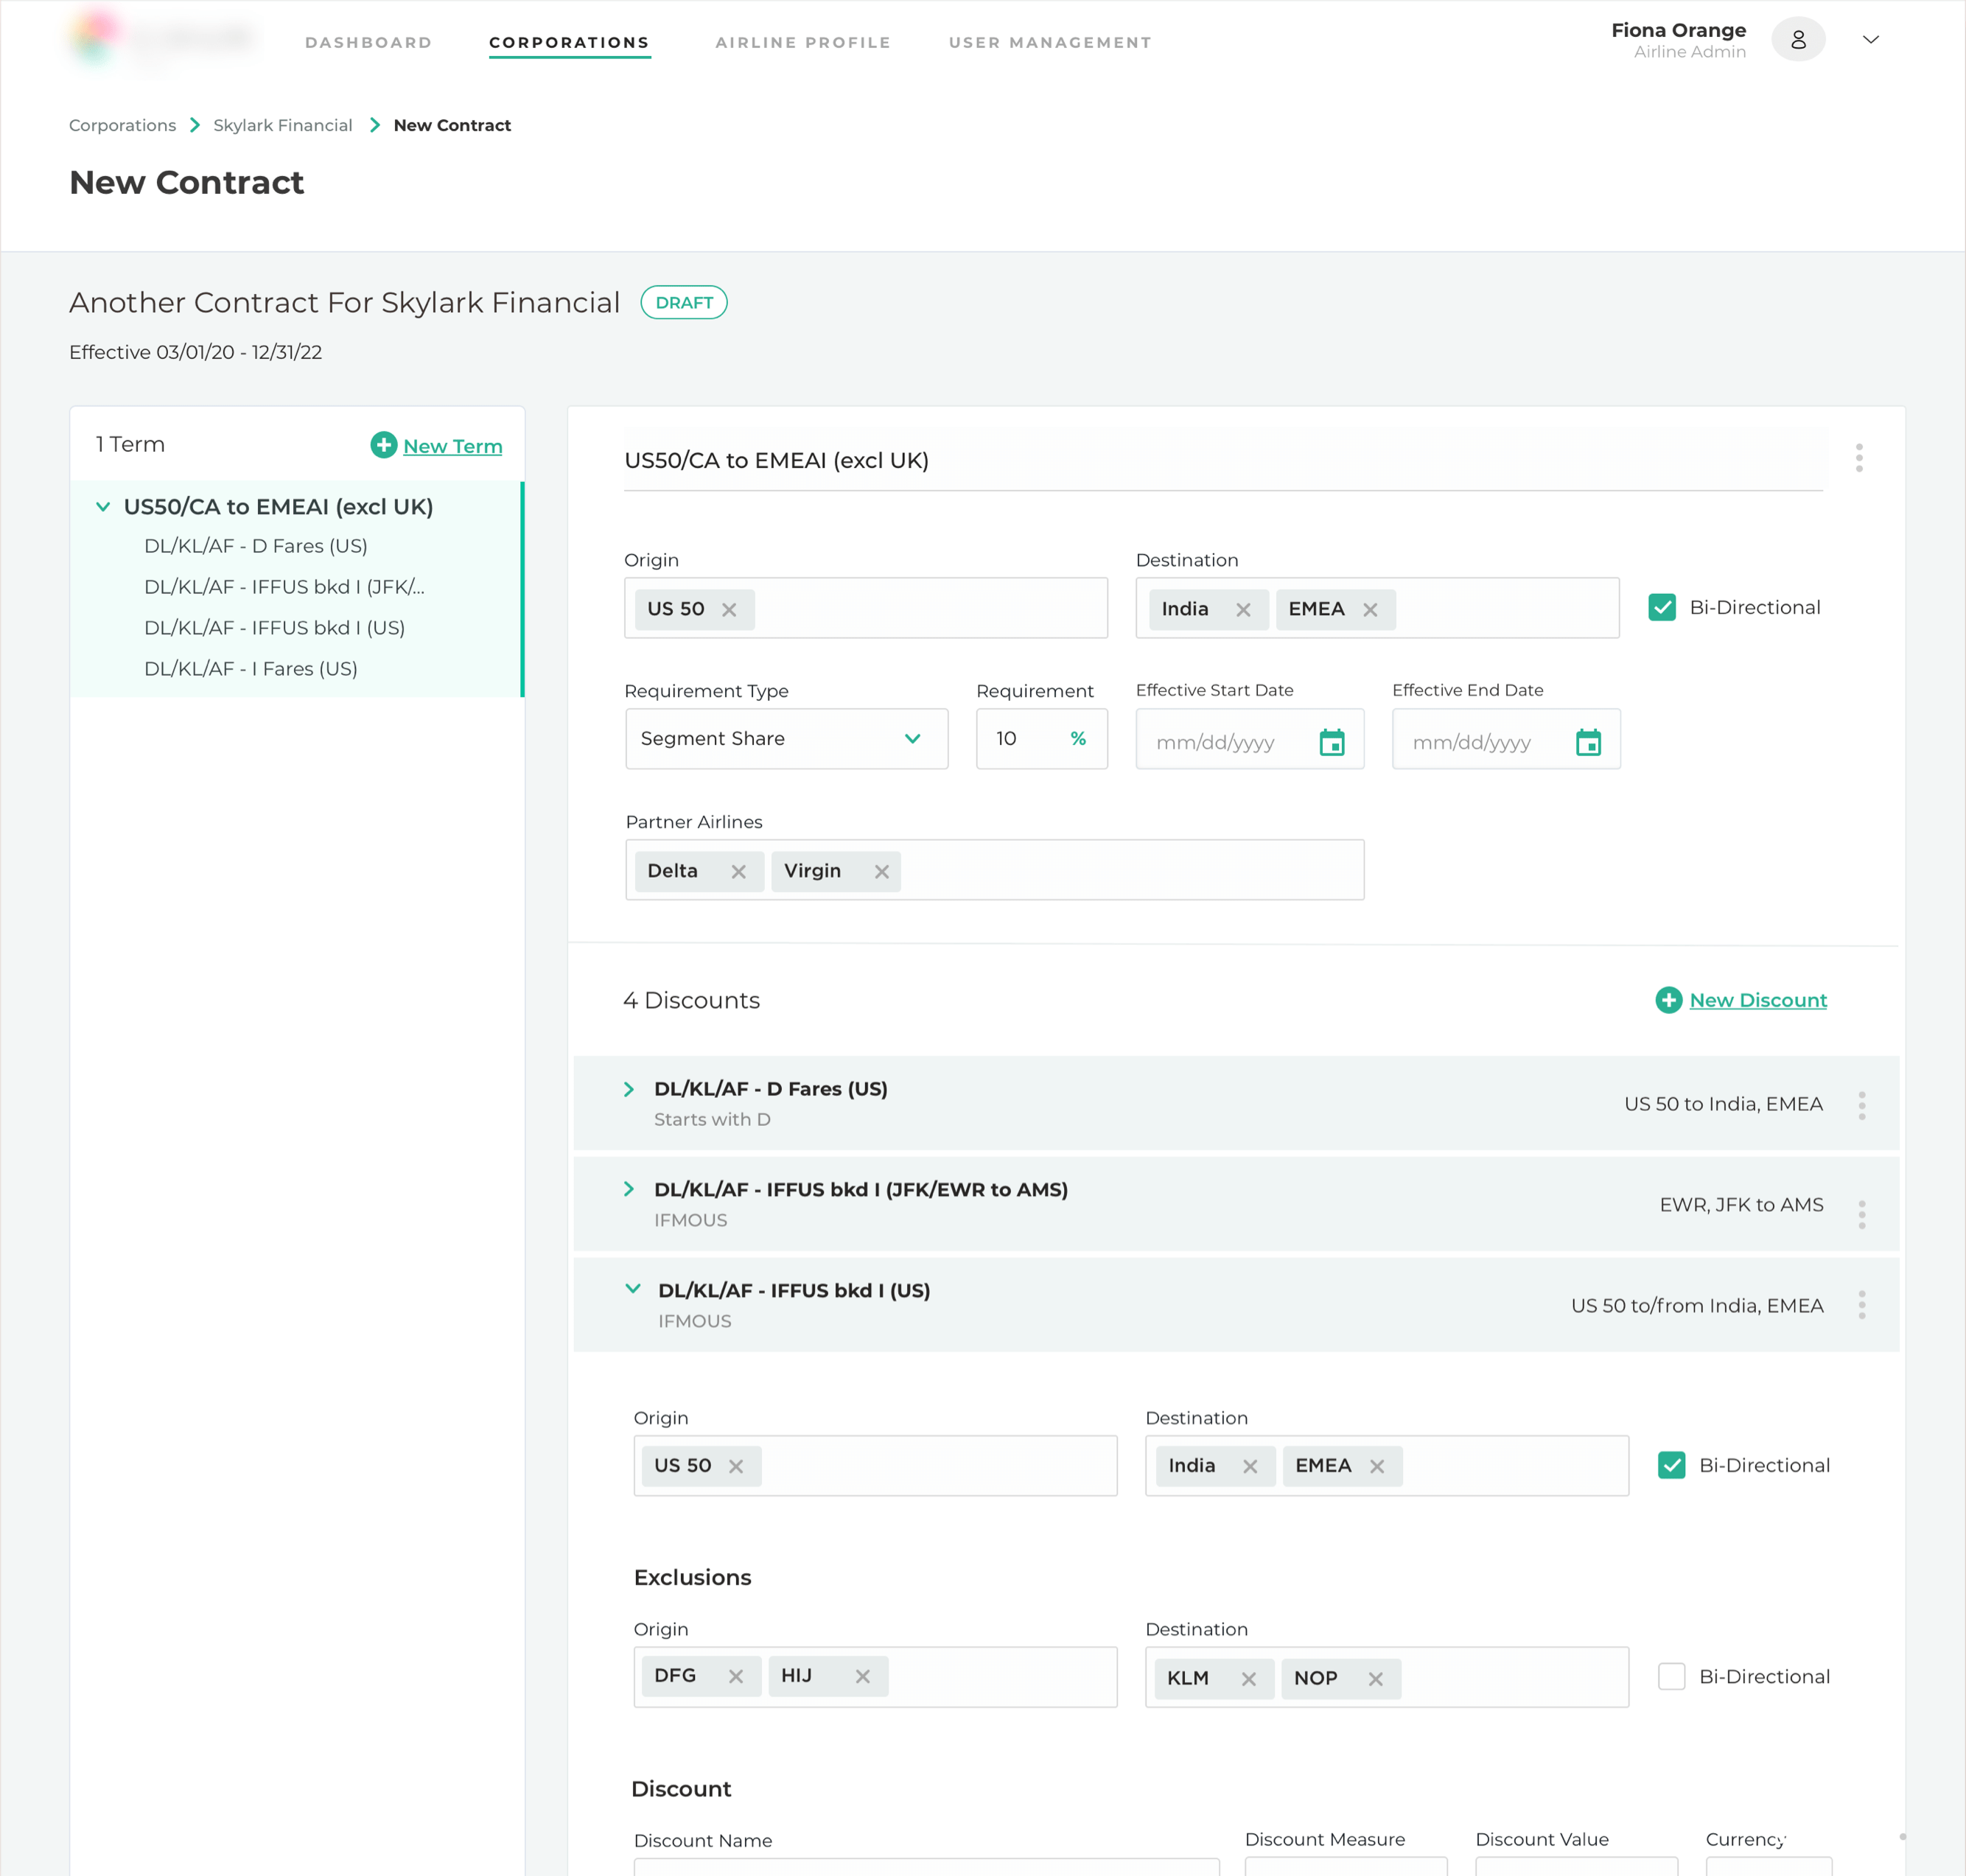Uncheck Bi-Directional on IFFUS bkd I discount
This screenshot has height=1876, width=1966.
[x=1673, y=1465]
